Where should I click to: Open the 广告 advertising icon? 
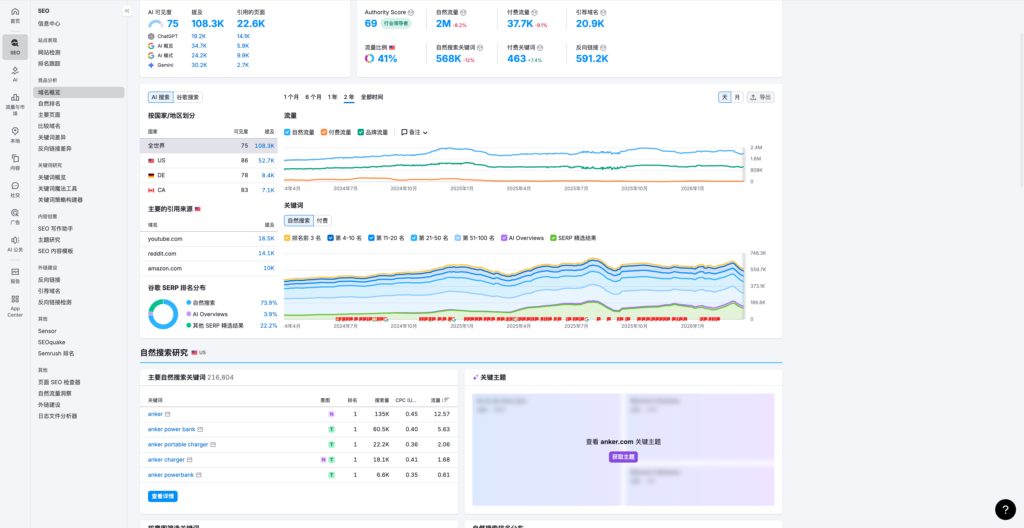(x=15, y=216)
